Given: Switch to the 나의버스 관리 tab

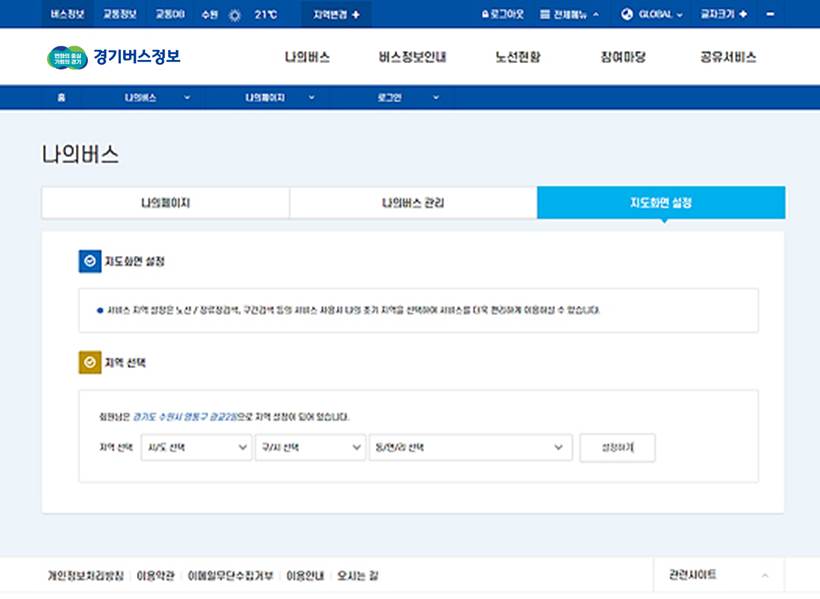Looking at the screenshot, I should pyautogui.click(x=413, y=203).
